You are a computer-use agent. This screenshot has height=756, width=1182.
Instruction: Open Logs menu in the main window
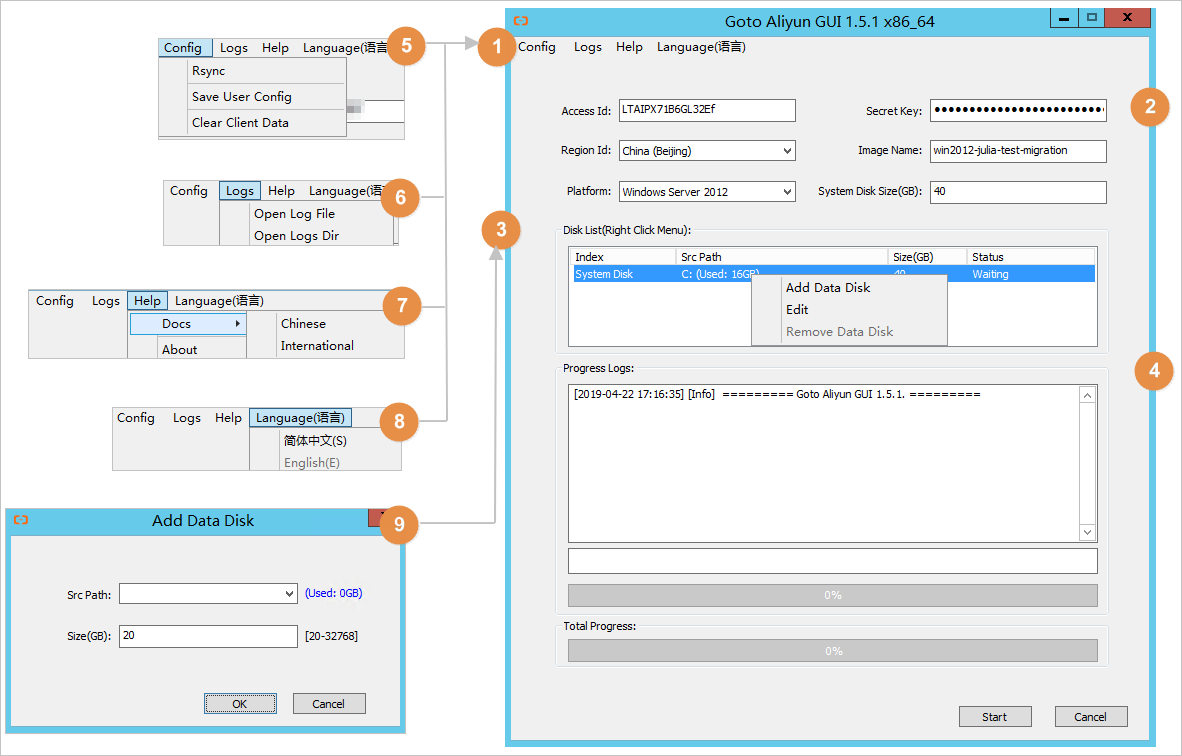point(587,47)
